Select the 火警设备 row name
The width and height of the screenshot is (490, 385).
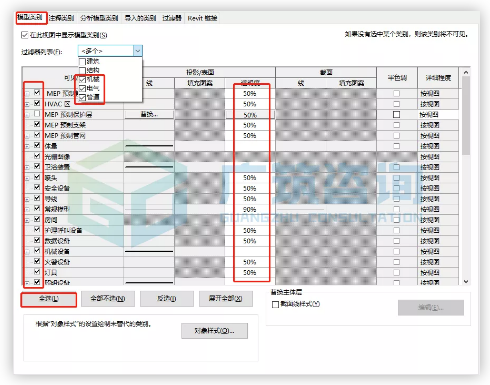tap(57, 262)
